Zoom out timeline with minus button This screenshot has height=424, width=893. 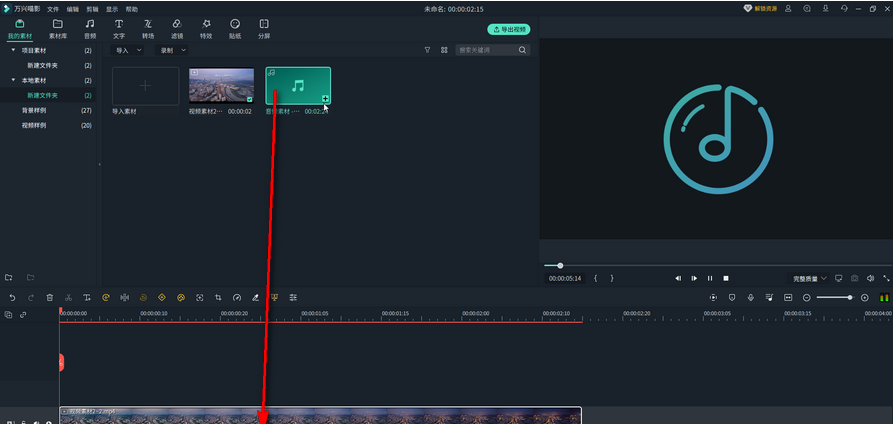pos(806,297)
